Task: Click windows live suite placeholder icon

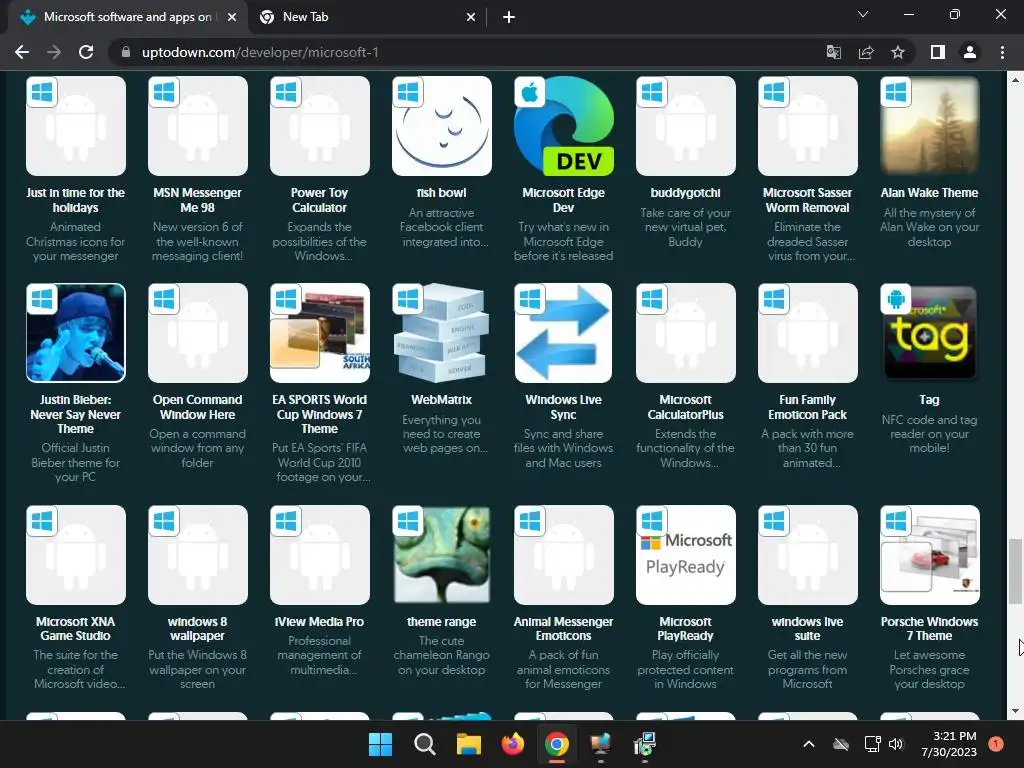Action: [x=808, y=555]
